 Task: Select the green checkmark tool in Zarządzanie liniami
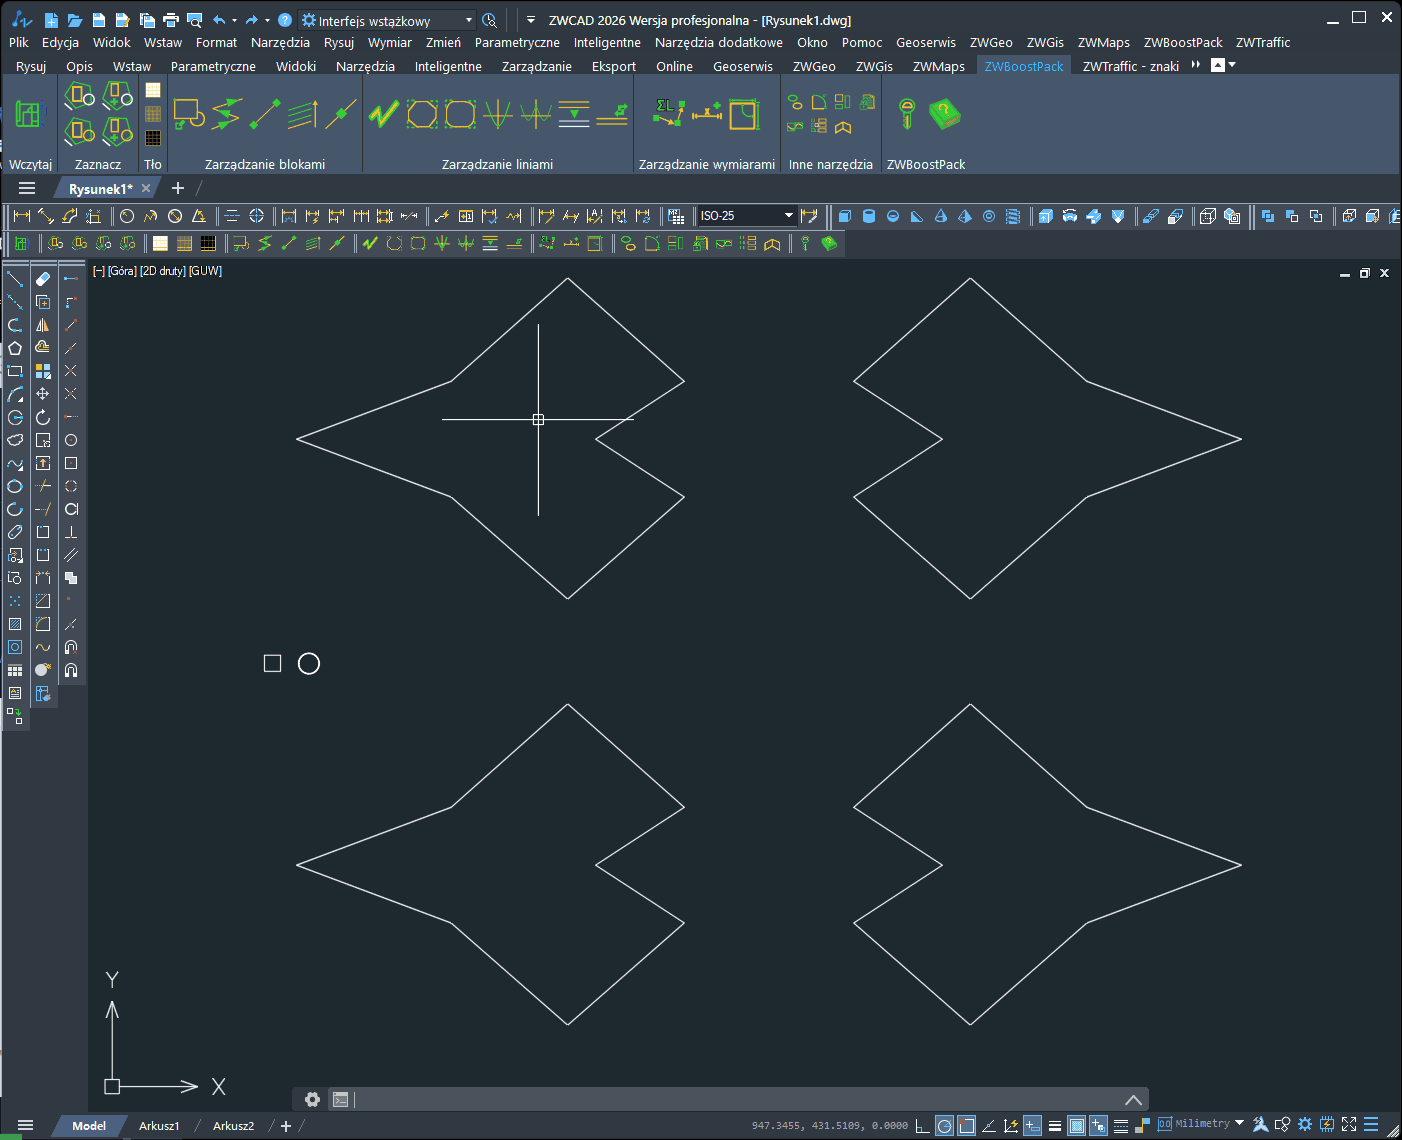383,113
